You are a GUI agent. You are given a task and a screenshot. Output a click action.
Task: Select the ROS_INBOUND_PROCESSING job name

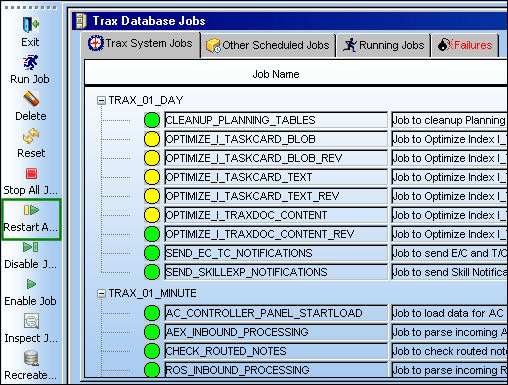(276, 370)
